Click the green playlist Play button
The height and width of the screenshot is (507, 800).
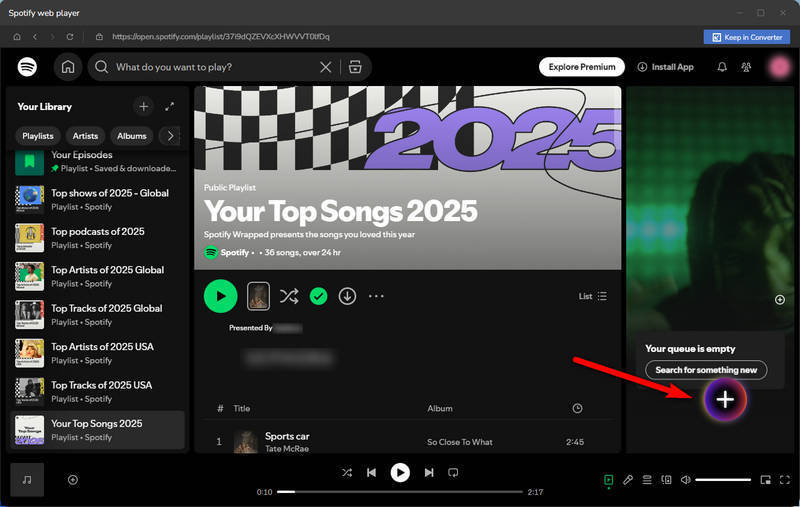[x=220, y=296]
